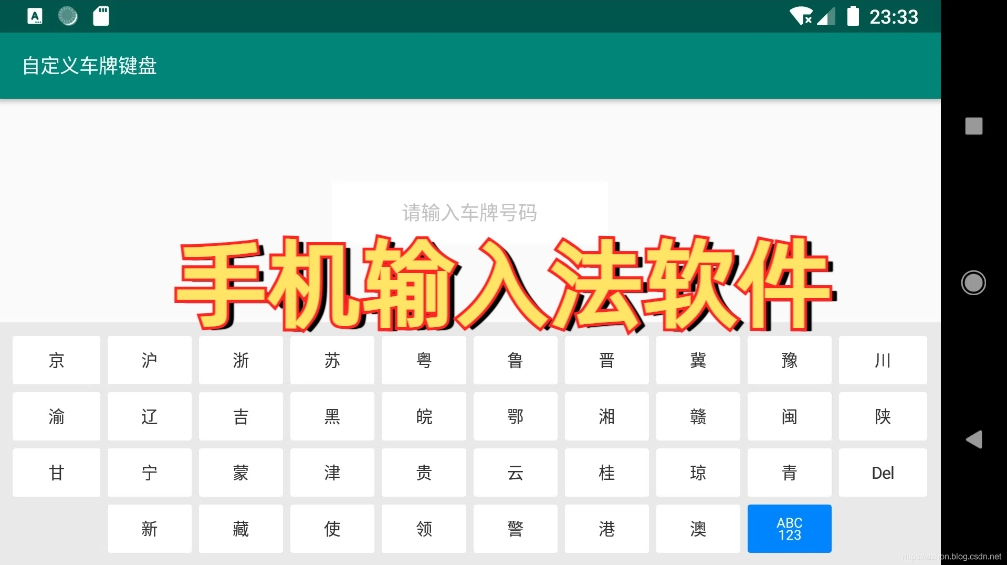Image resolution: width=1007 pixels, height=565 pixels.
Task: Tap the 粤 key on keyboard
Action: coord(424,360)
